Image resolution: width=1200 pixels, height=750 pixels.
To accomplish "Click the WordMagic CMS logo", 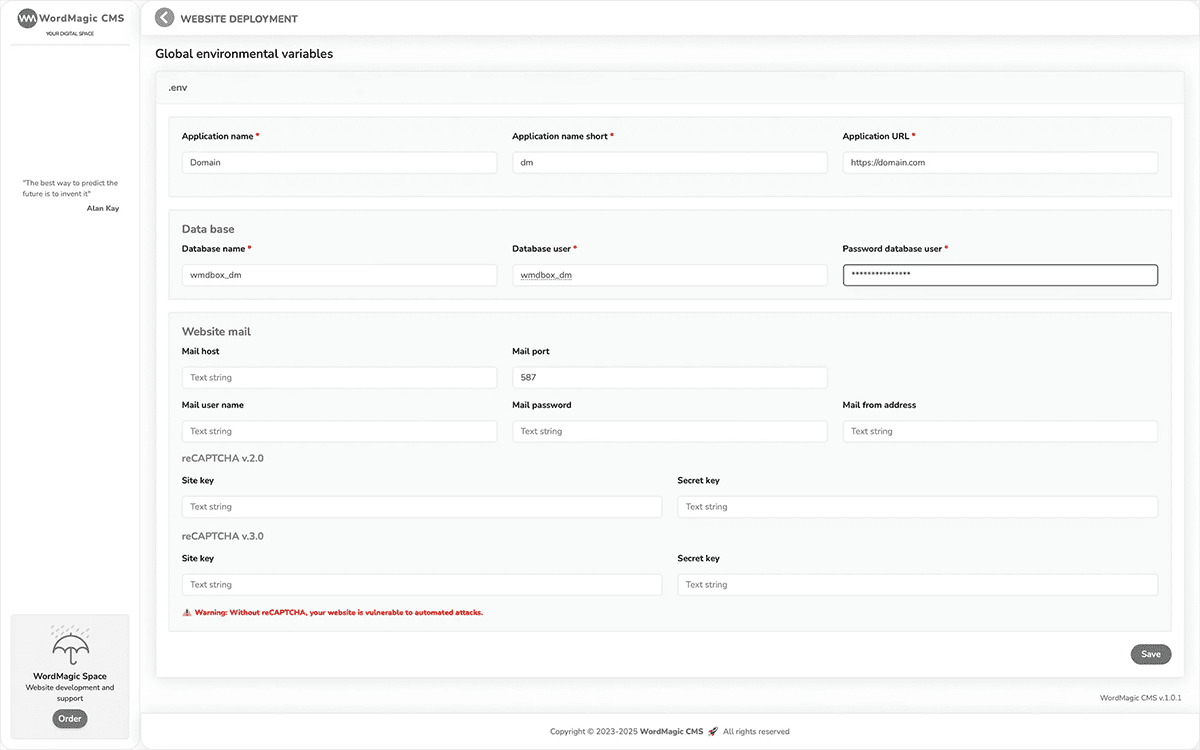I will pos(71,20).
